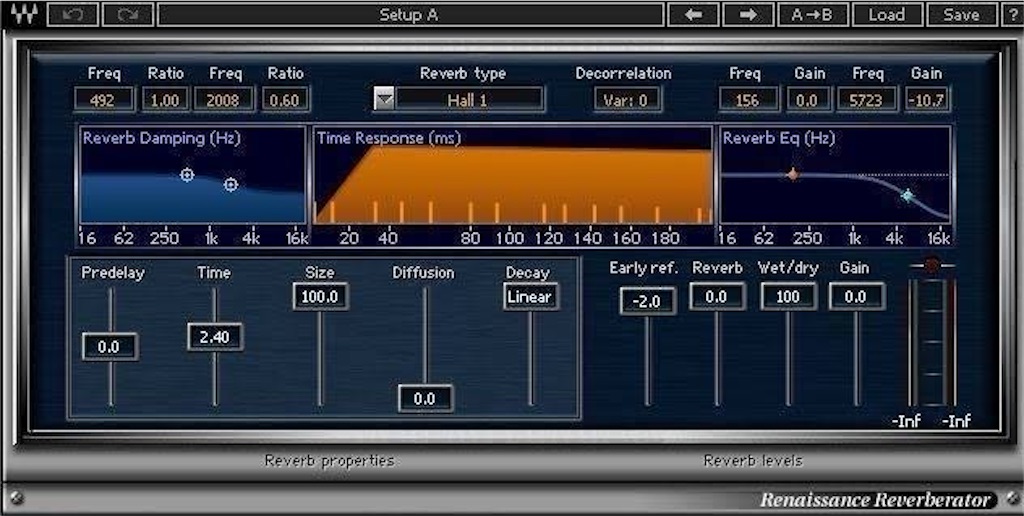Click damping Freq field showing 2008
This screenshot has height=516, width=1024.
click(x=223, y=100)
